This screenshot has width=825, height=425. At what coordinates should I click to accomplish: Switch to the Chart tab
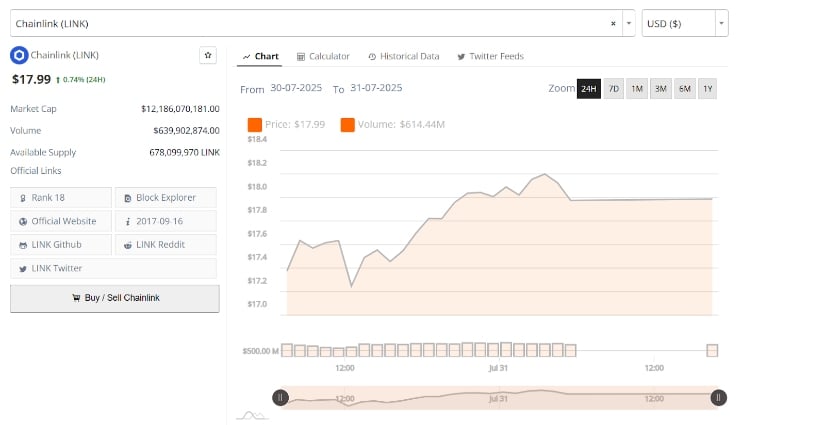click(x=260, y=56)
